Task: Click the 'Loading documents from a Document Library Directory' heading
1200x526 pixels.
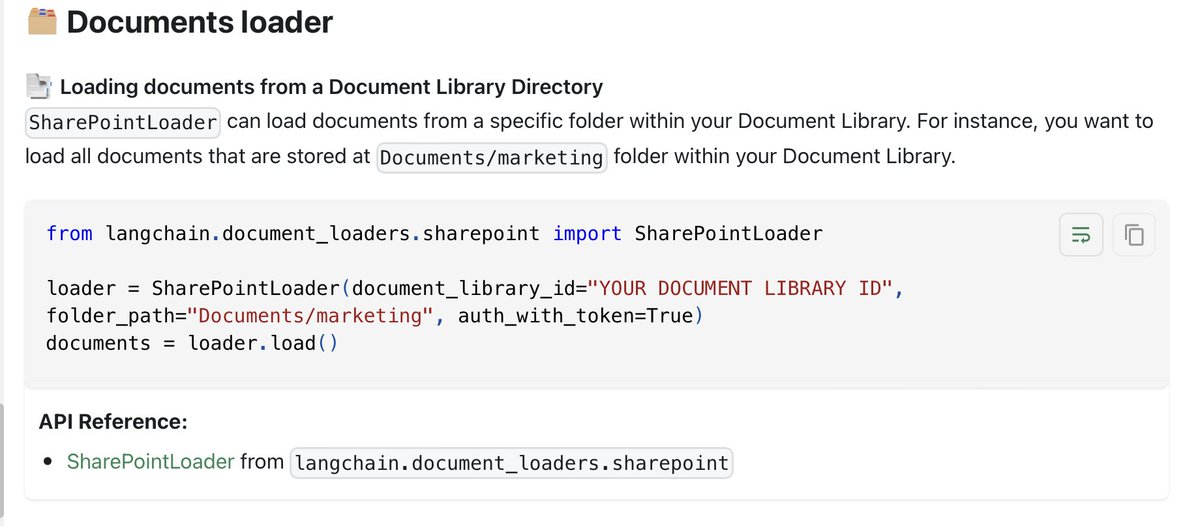Action: point(331,88)
